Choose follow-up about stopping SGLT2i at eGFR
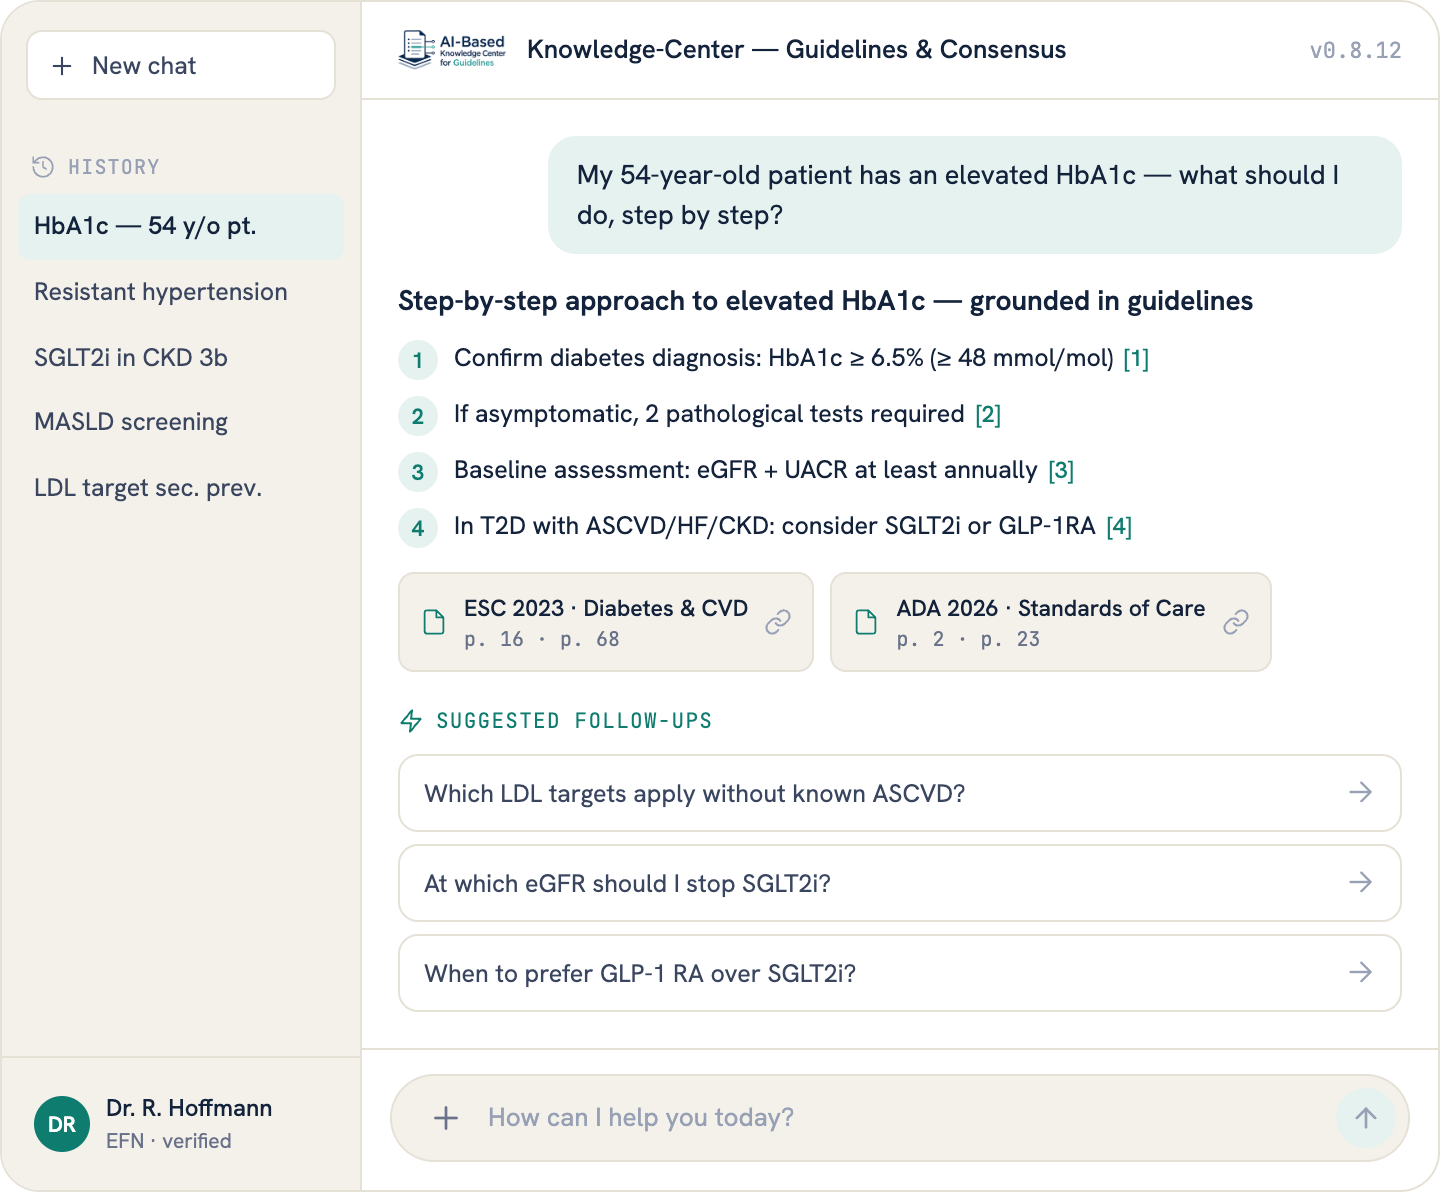This screenshot has height=1192, width=1440. coord(900,883)
